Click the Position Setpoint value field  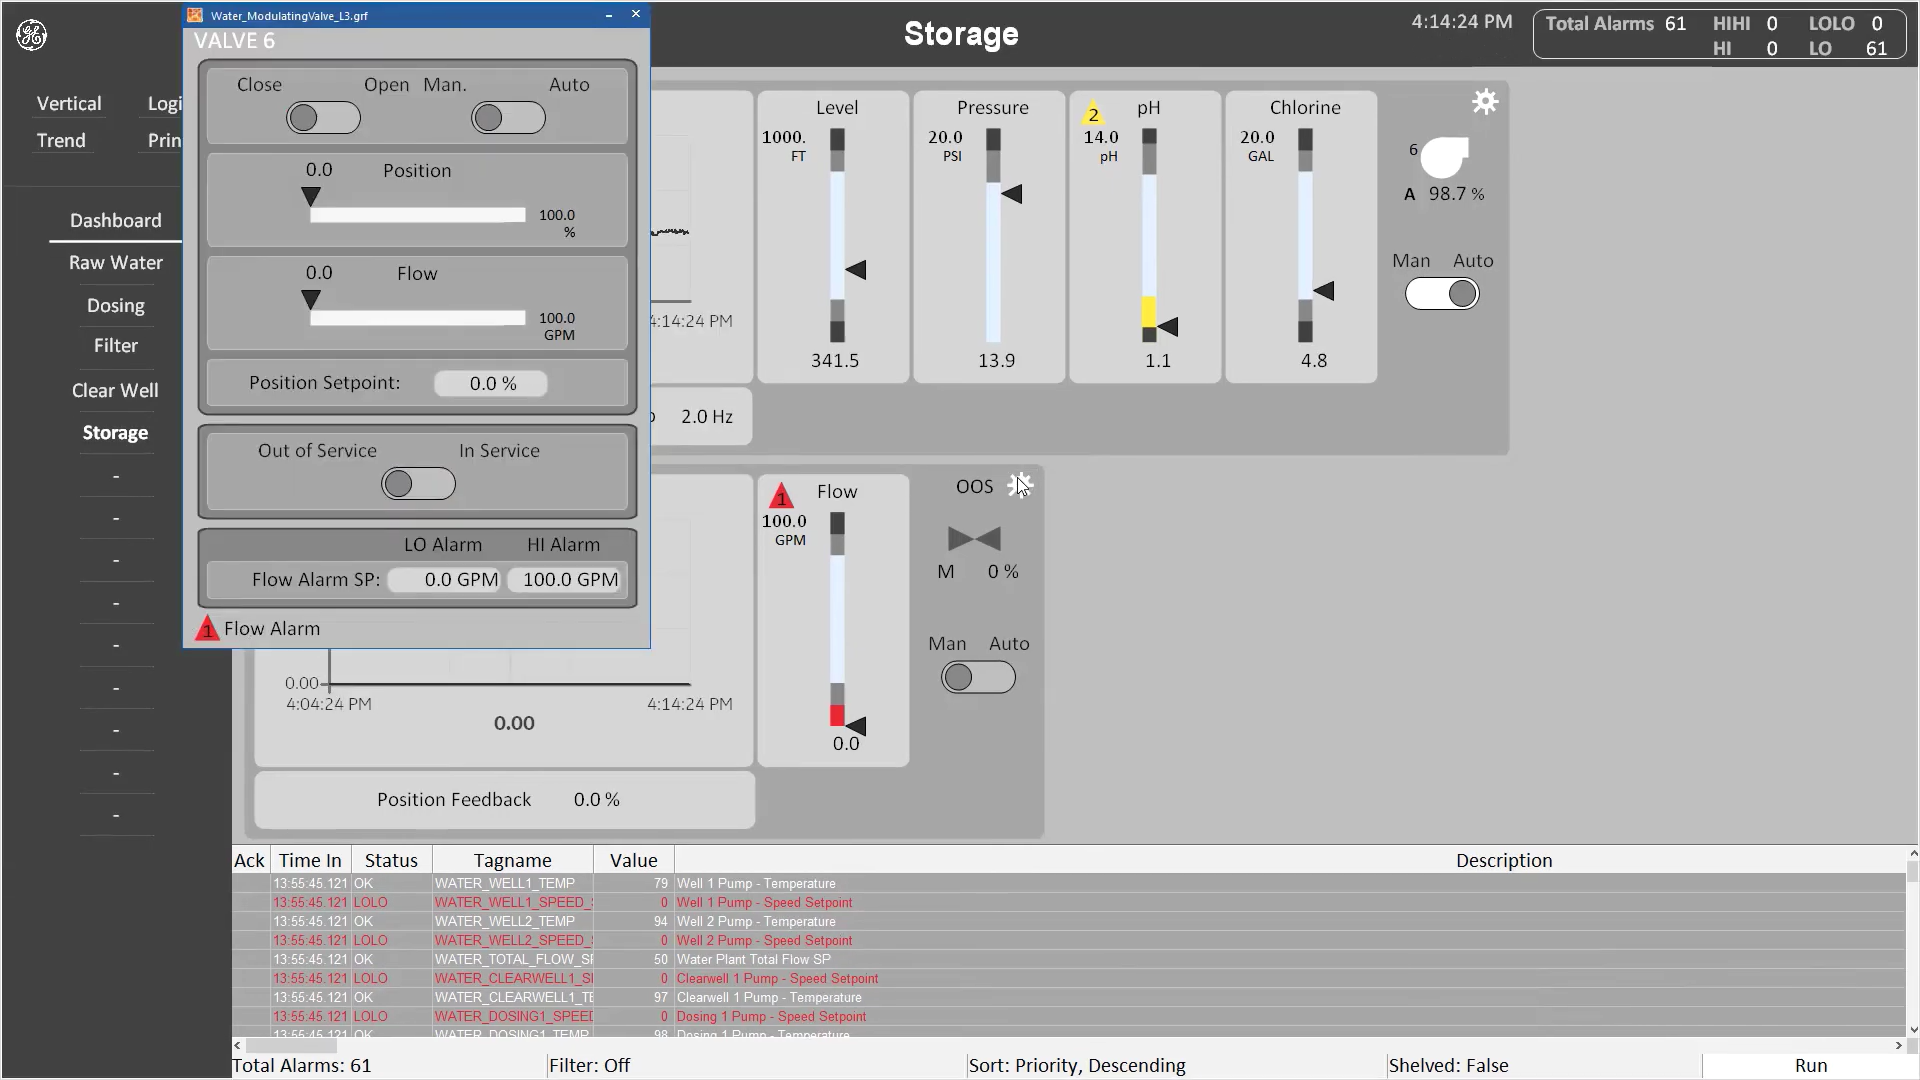coord(491,384)
